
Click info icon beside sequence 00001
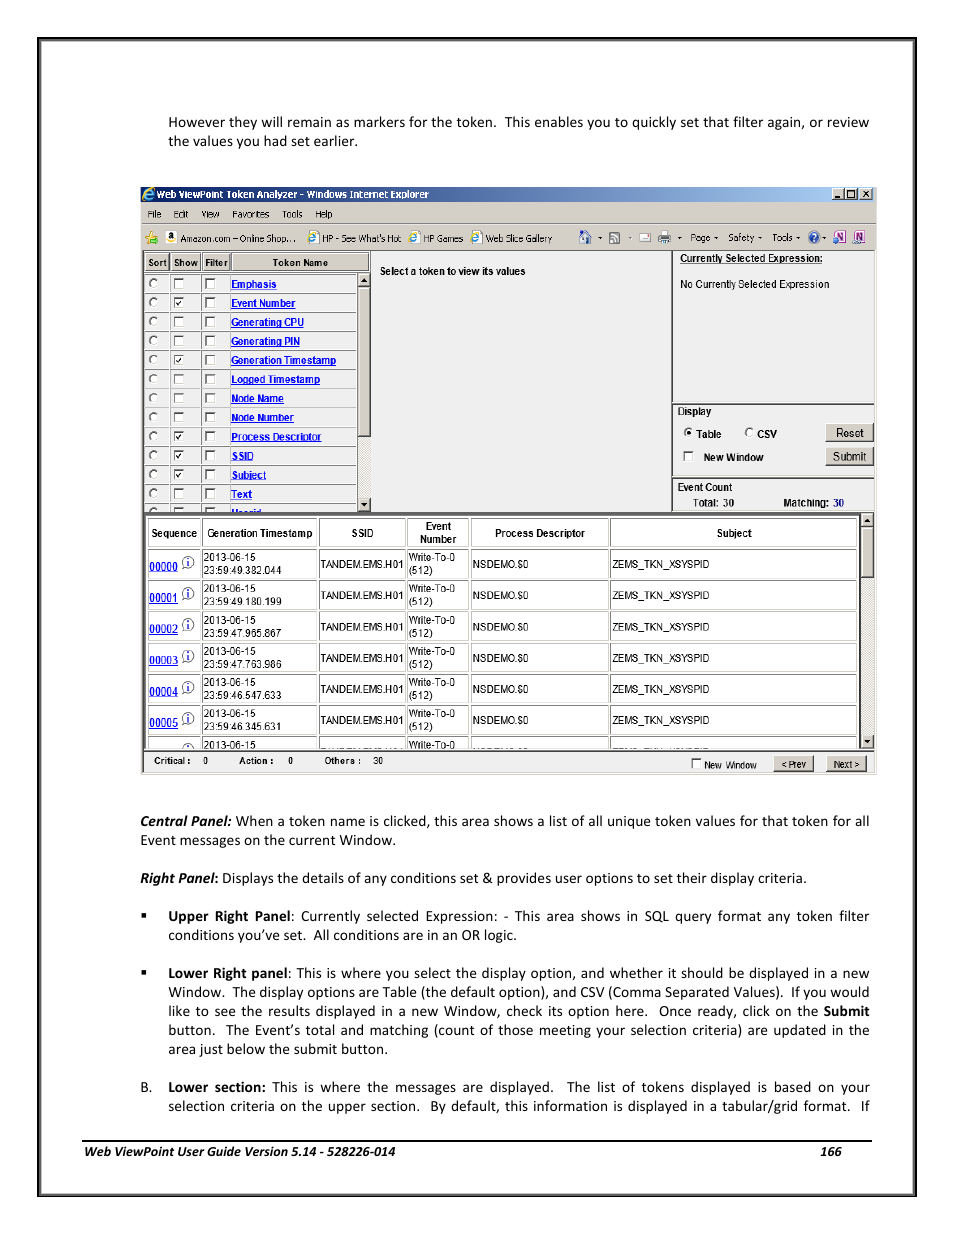(188, 593)
